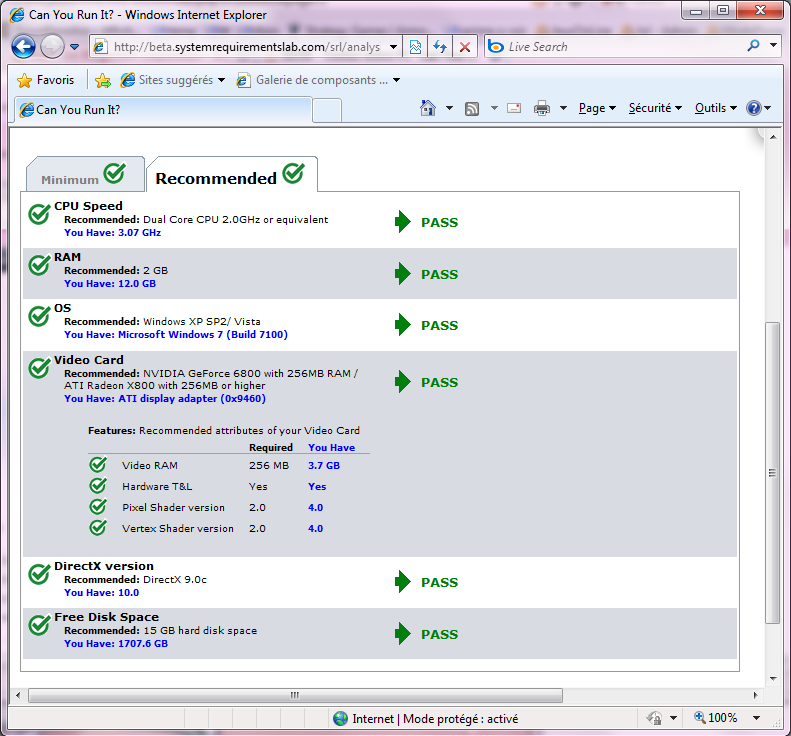The height and width of the screenshot is (736, 791).
Task: Click the Internet zone globe status icon
Action: [341, 718]
